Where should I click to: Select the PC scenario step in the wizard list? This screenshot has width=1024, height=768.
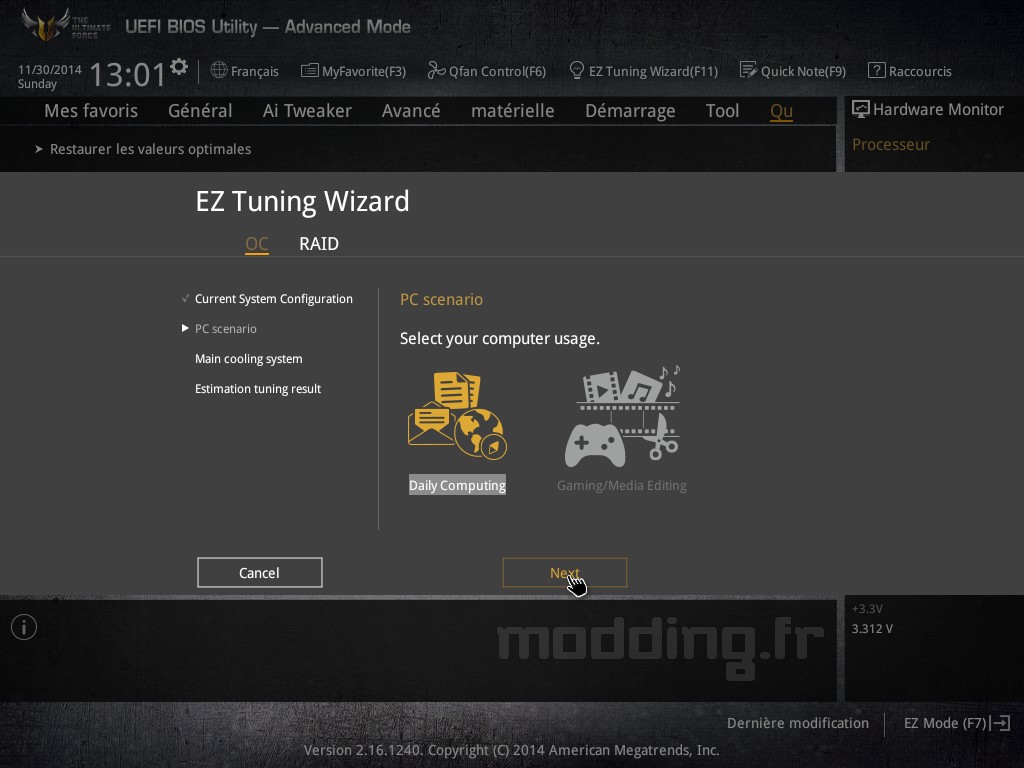pyautogui.click(x=225, y=328)
